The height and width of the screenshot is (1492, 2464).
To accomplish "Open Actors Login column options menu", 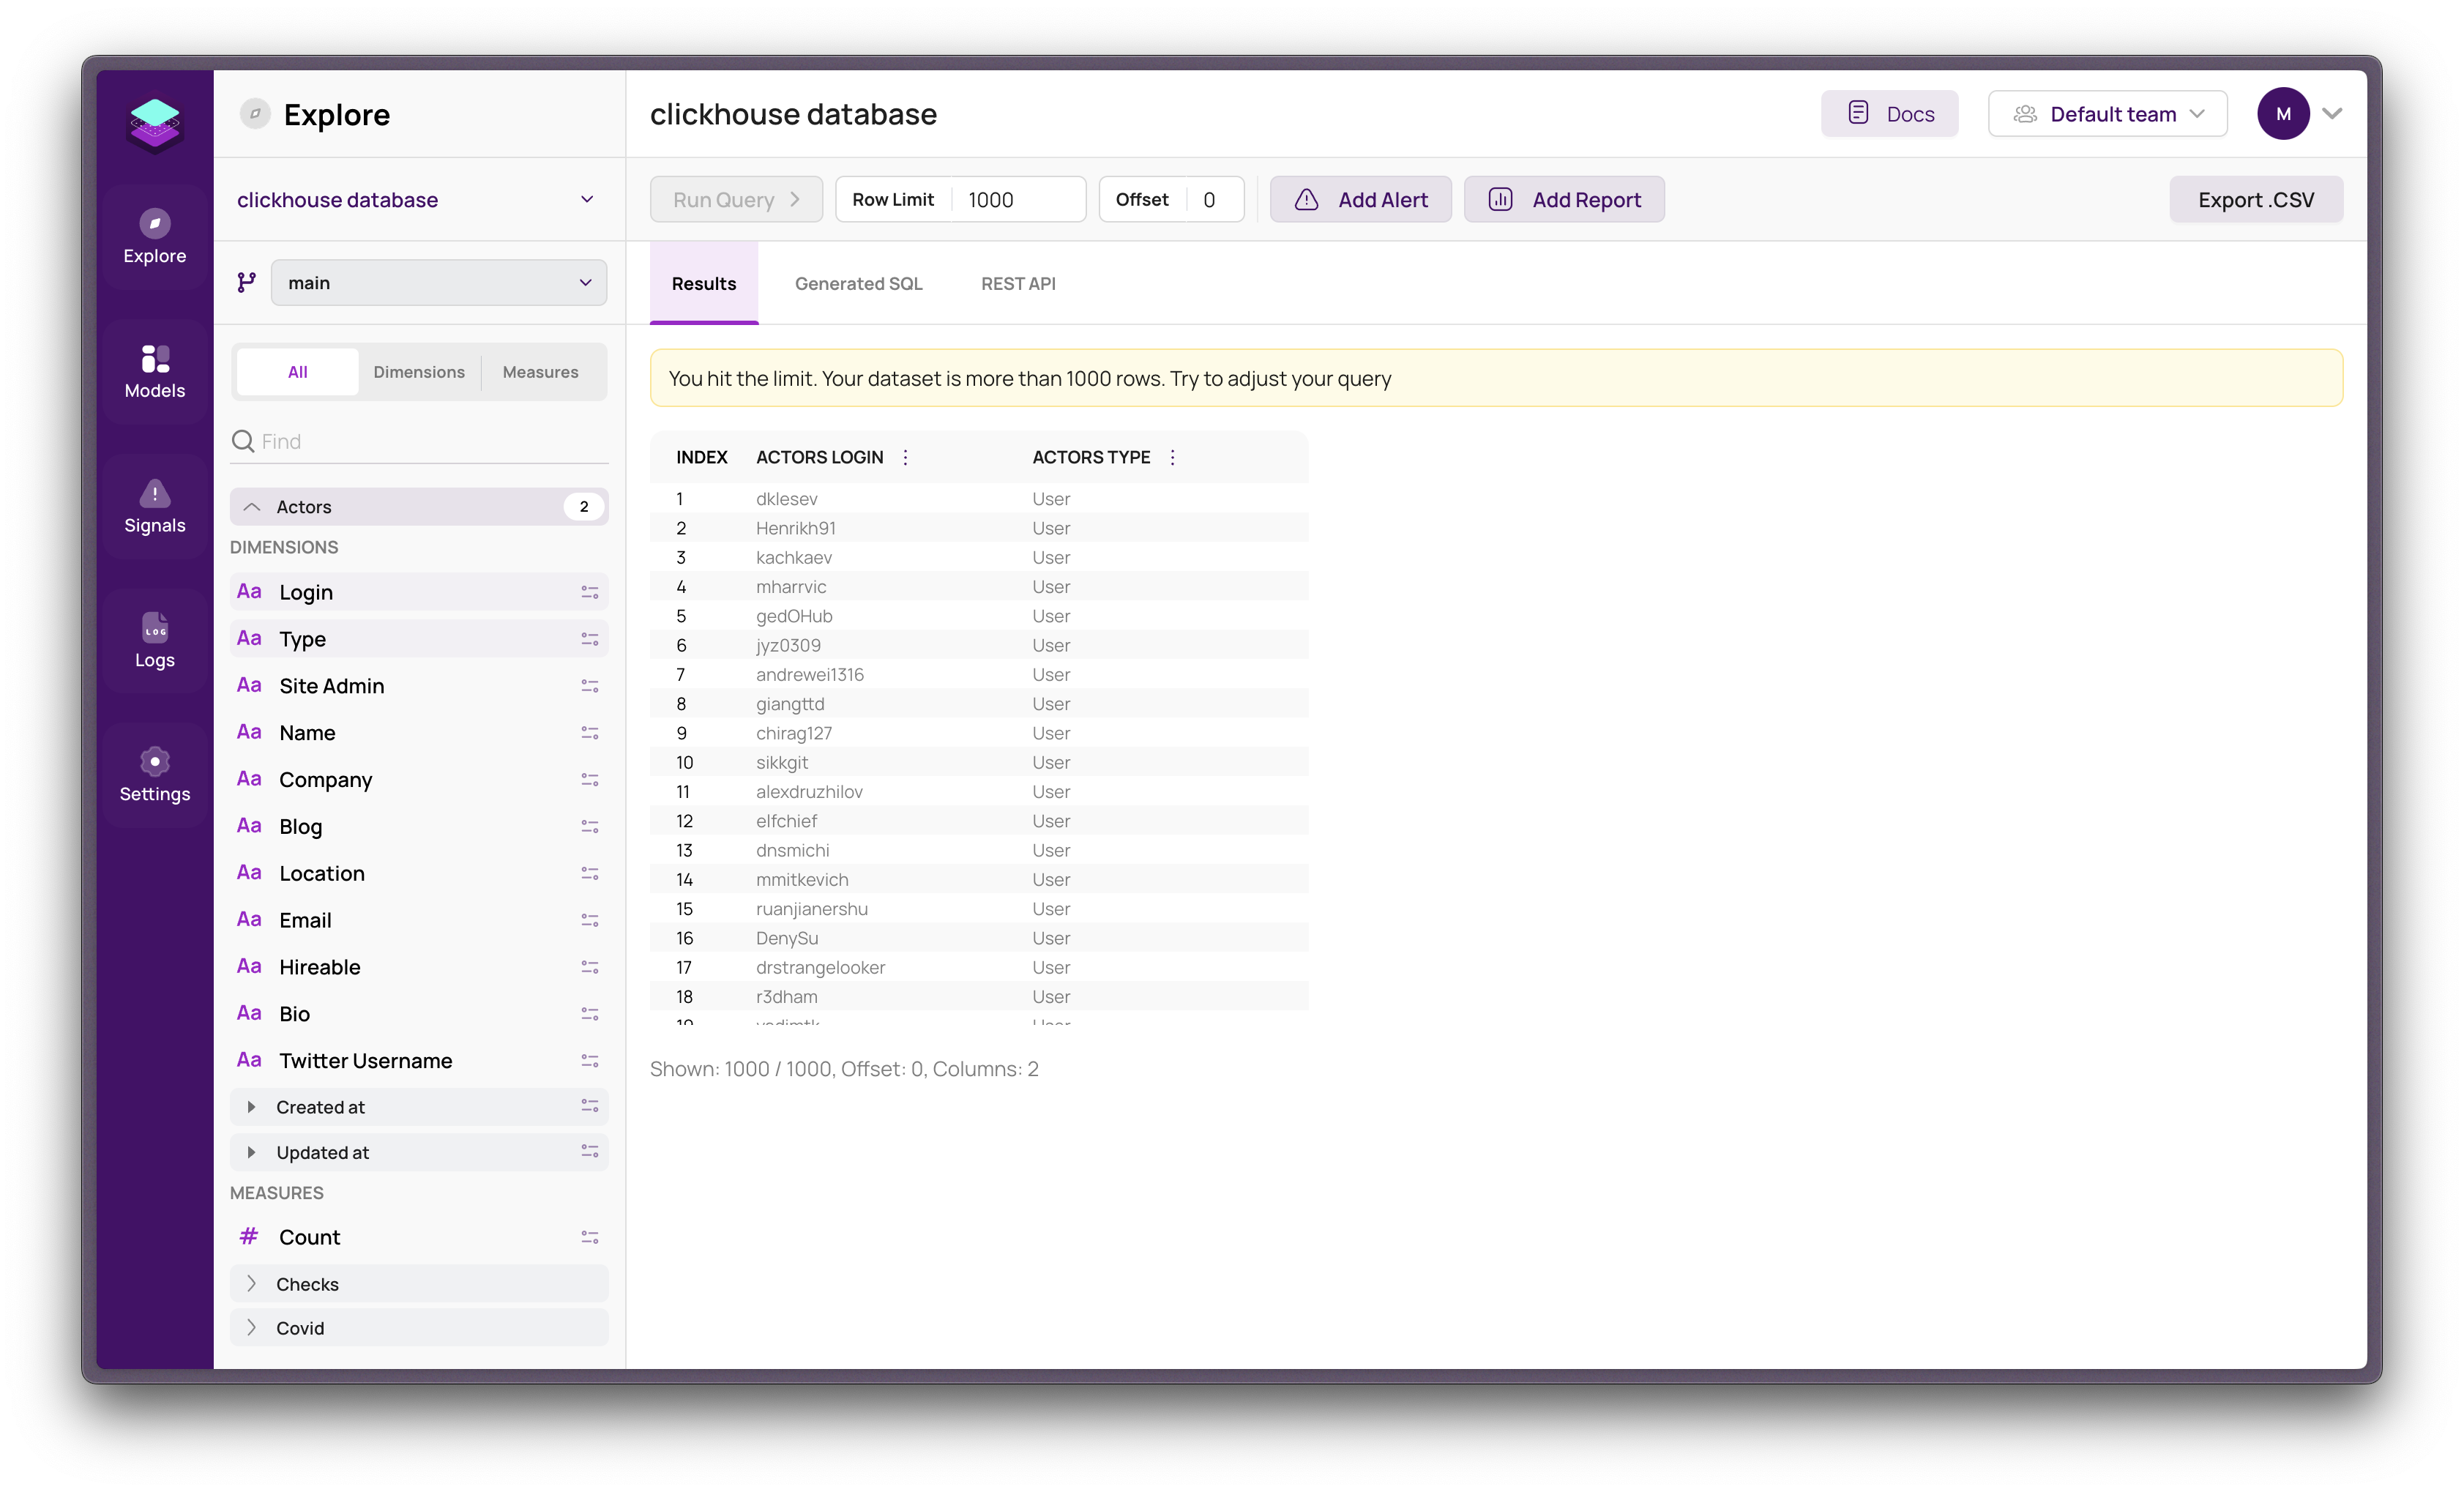I will click(x=906, y=457).
